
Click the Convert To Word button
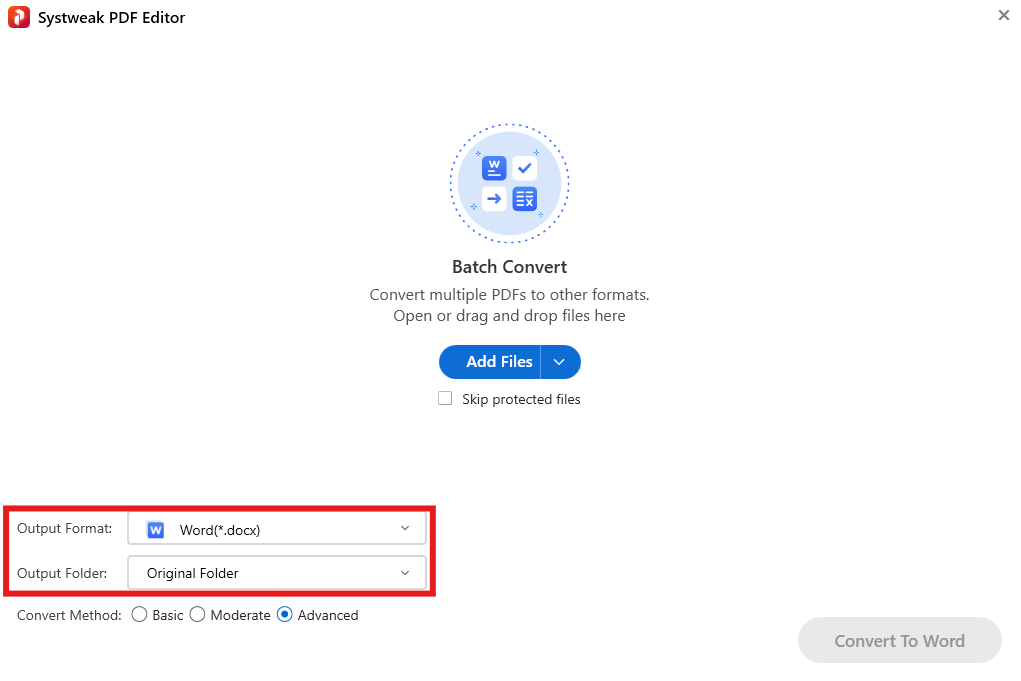899,641
